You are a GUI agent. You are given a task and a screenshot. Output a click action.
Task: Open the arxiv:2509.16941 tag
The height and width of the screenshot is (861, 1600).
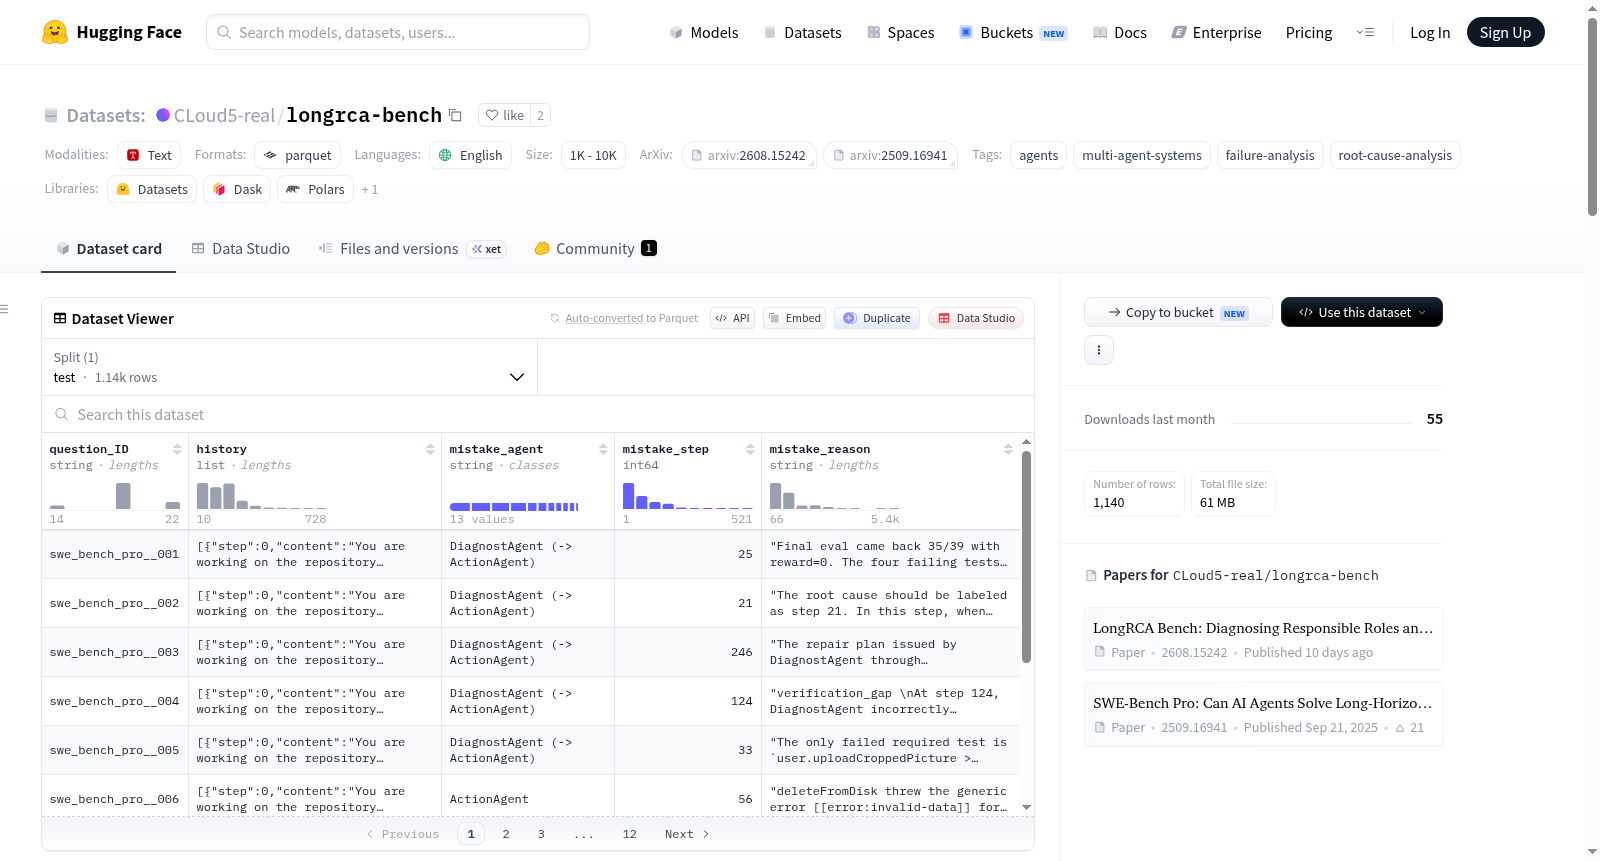pos(891,155)
